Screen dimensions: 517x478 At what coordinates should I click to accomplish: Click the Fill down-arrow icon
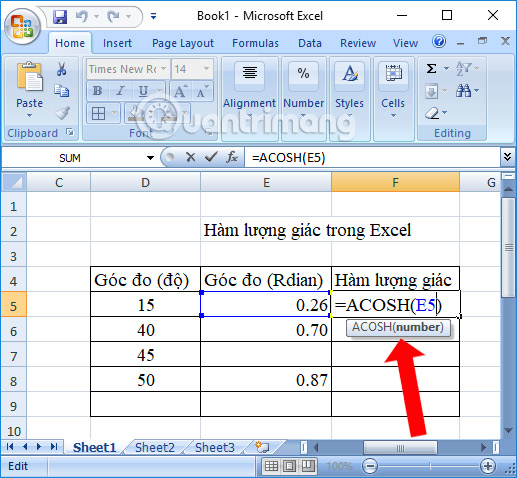click(431, 91)
